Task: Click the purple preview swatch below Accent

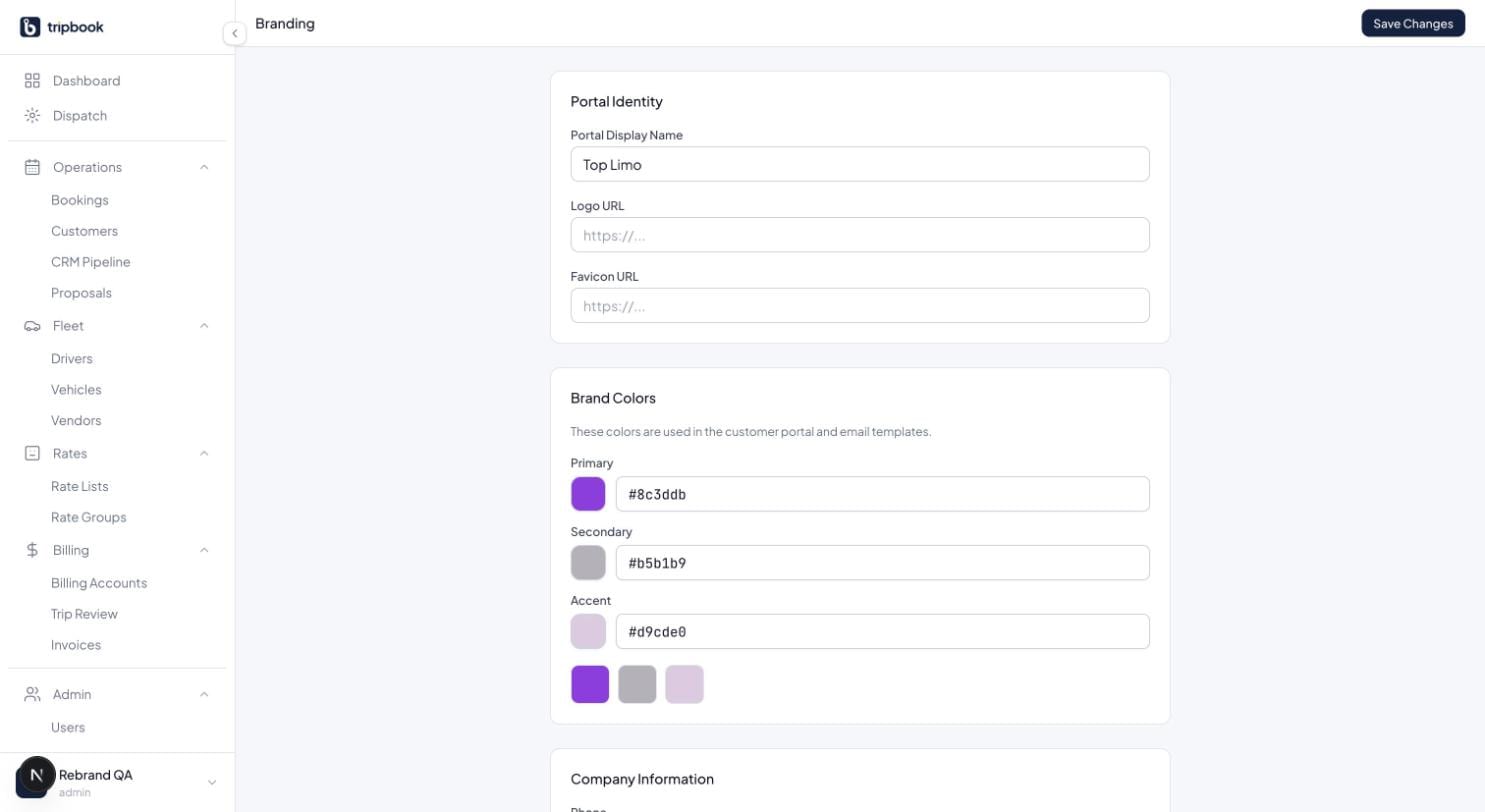Action: point(590,685)
